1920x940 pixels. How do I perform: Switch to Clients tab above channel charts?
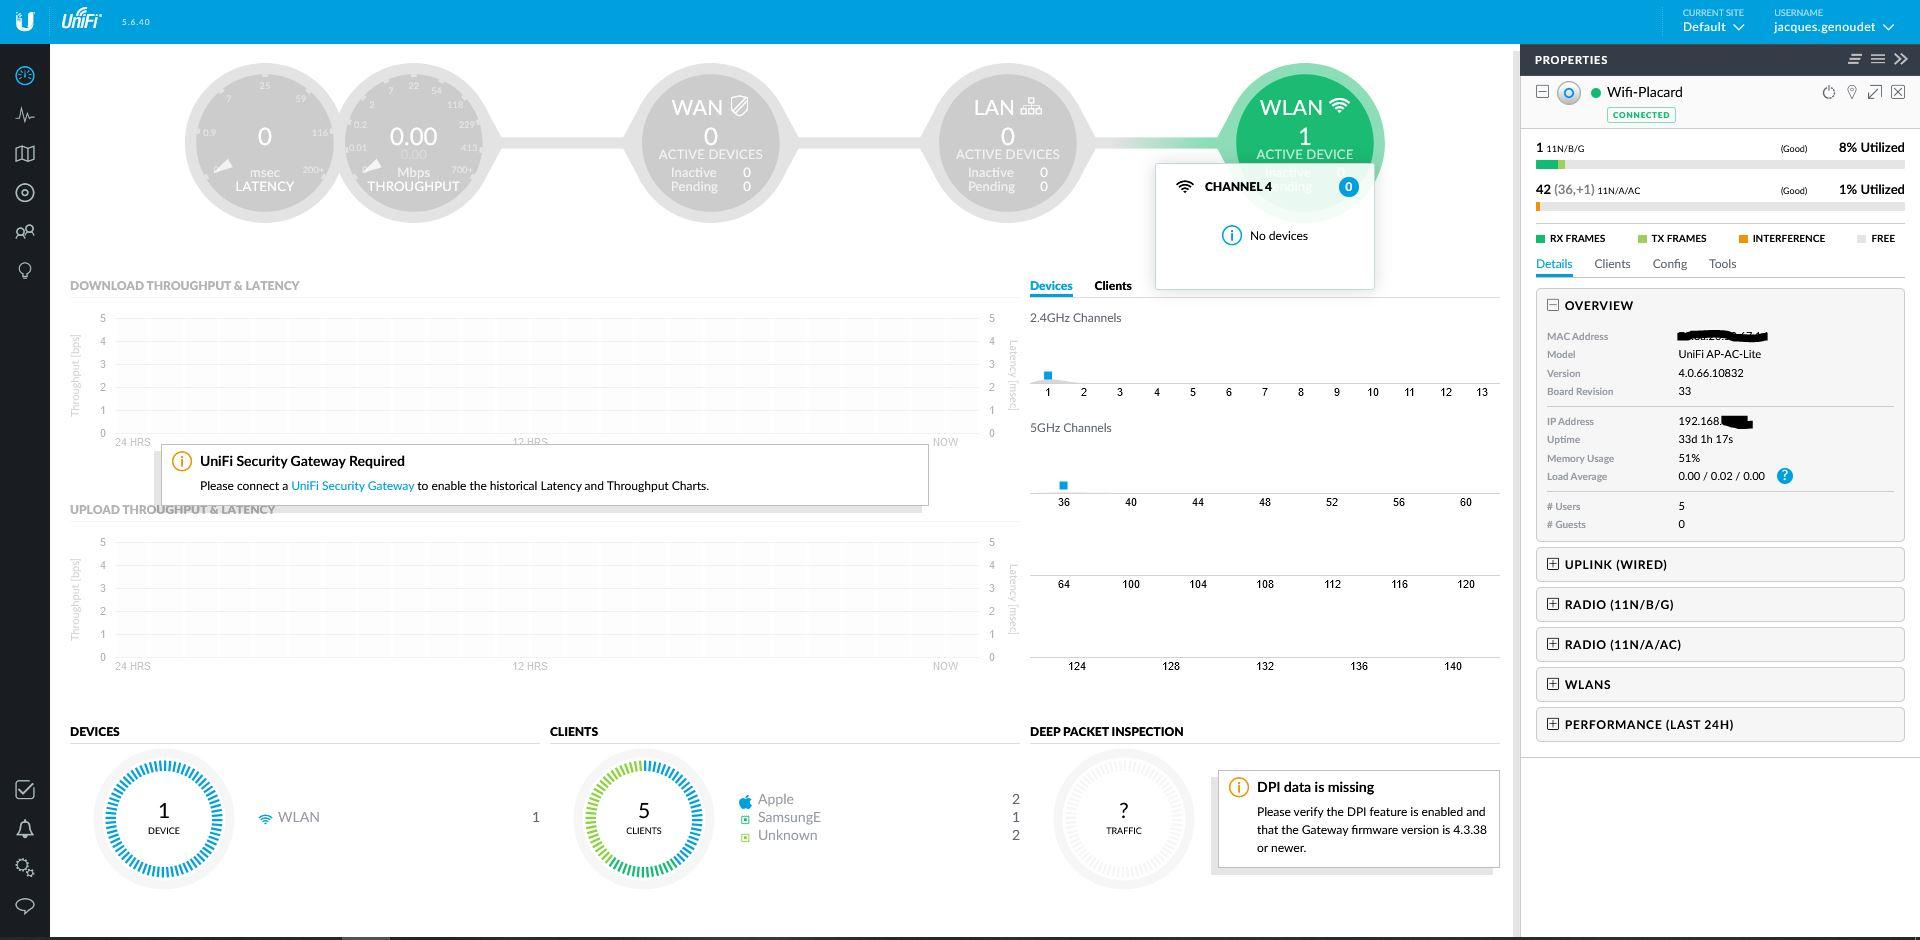click(x=1113, y=286)
